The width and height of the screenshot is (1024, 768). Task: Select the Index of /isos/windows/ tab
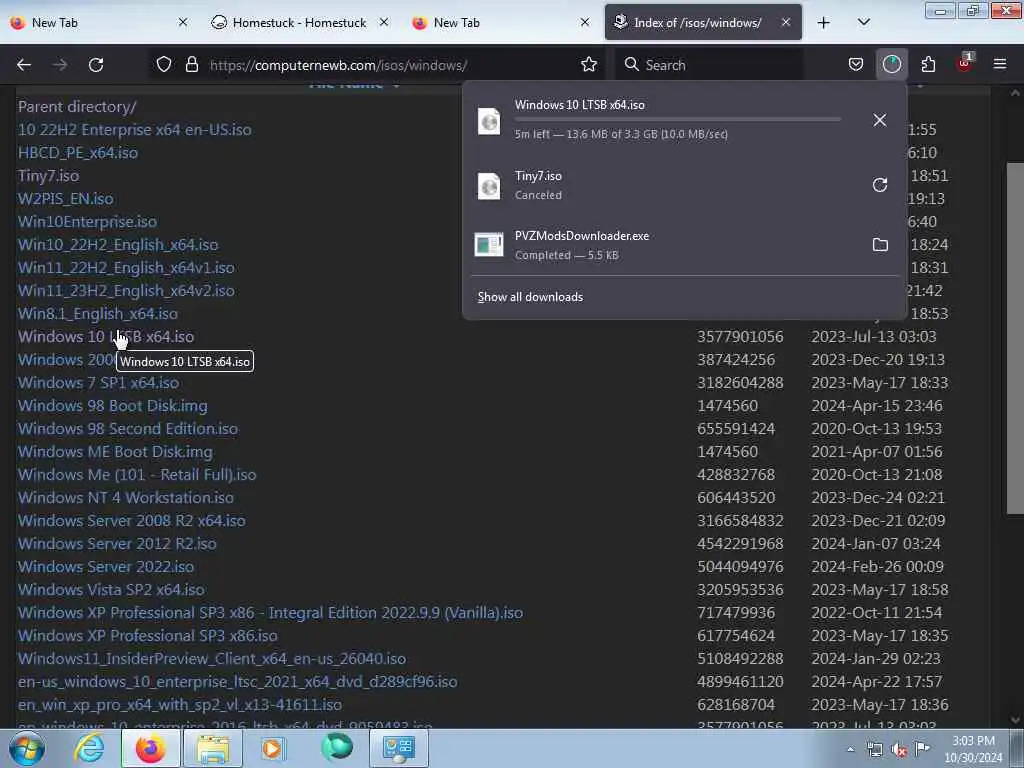[x=703, y=22]
